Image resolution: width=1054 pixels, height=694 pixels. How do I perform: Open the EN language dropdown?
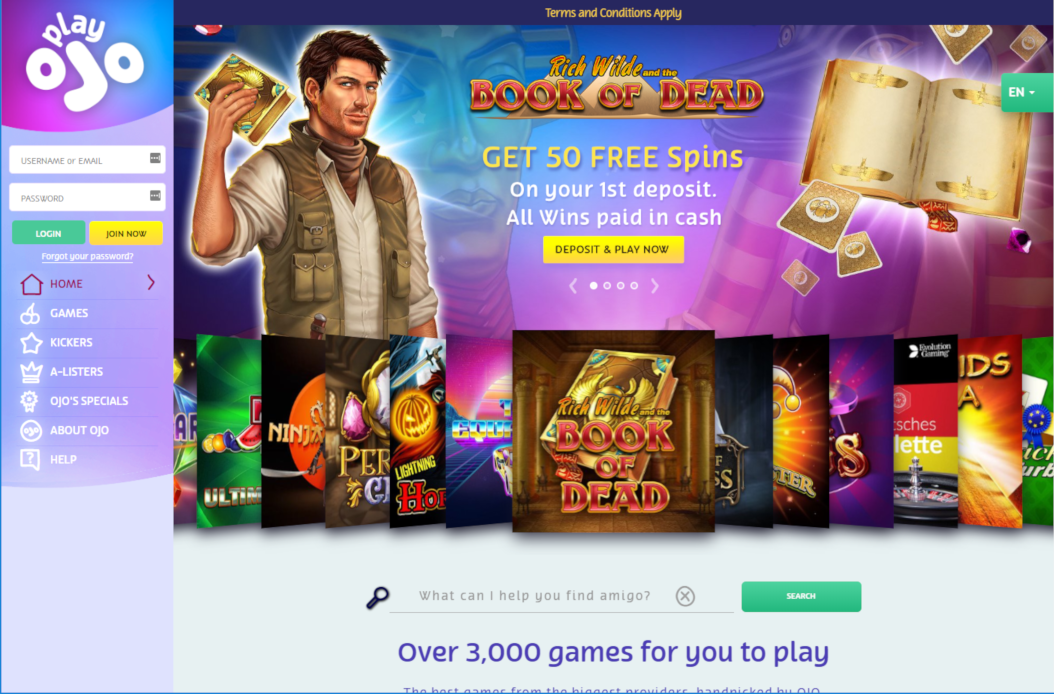1026,92
